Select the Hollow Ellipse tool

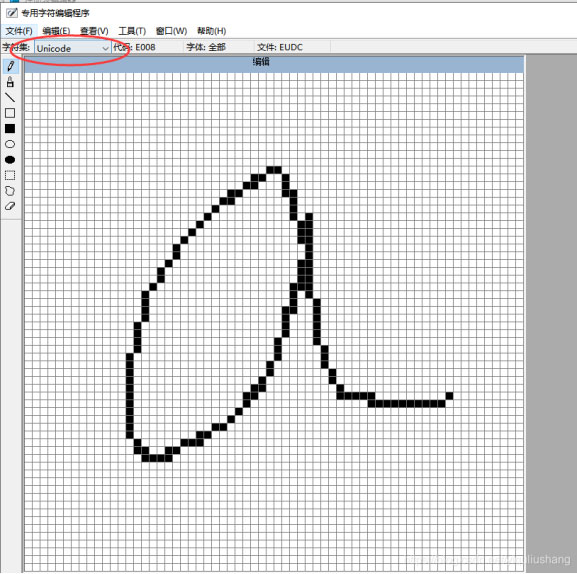[10, 144]
